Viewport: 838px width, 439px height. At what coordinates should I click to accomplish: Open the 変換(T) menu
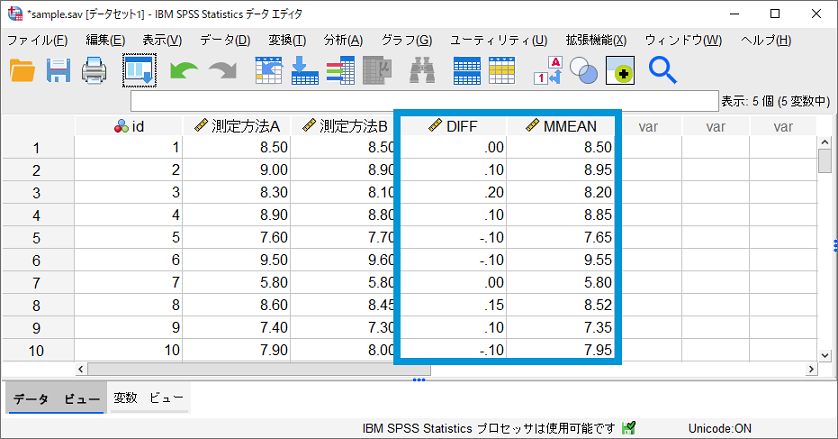[x=286, y=40]
